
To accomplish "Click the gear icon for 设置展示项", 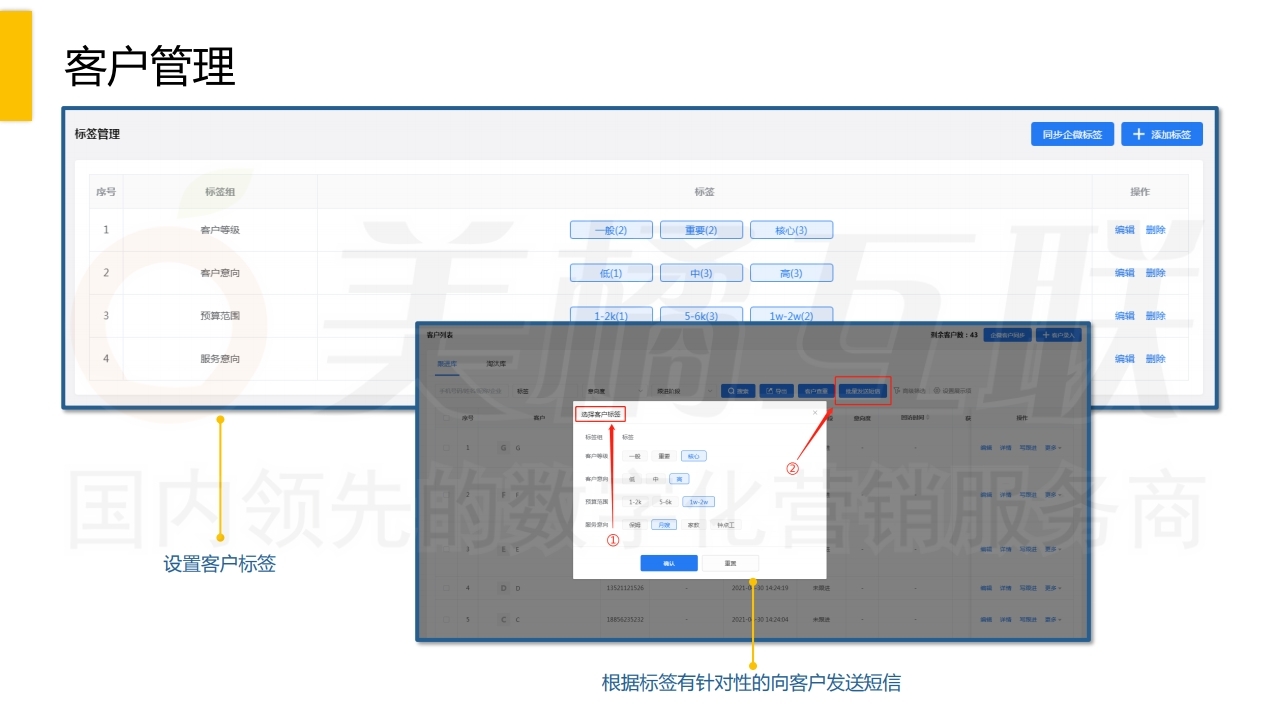I will pos(937,391).
